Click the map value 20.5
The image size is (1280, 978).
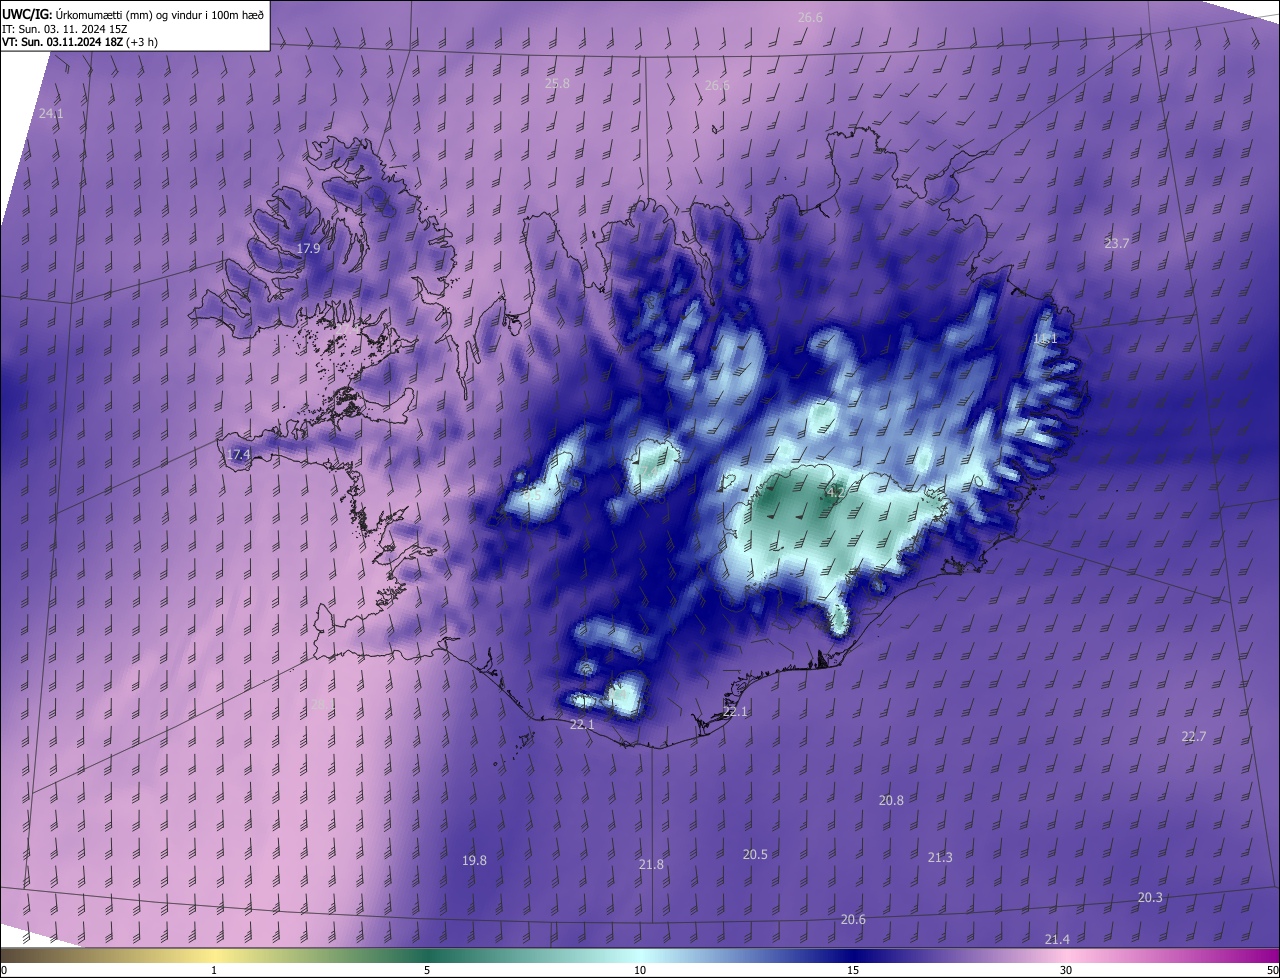[755, 855]
